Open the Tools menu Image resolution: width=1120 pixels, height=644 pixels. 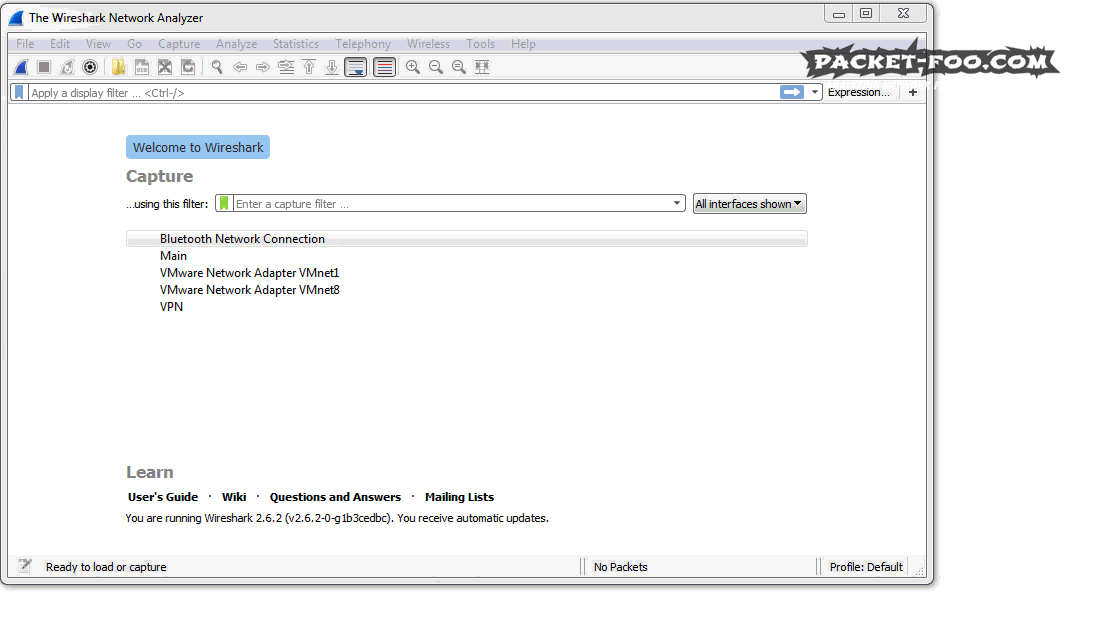(481, 44)
